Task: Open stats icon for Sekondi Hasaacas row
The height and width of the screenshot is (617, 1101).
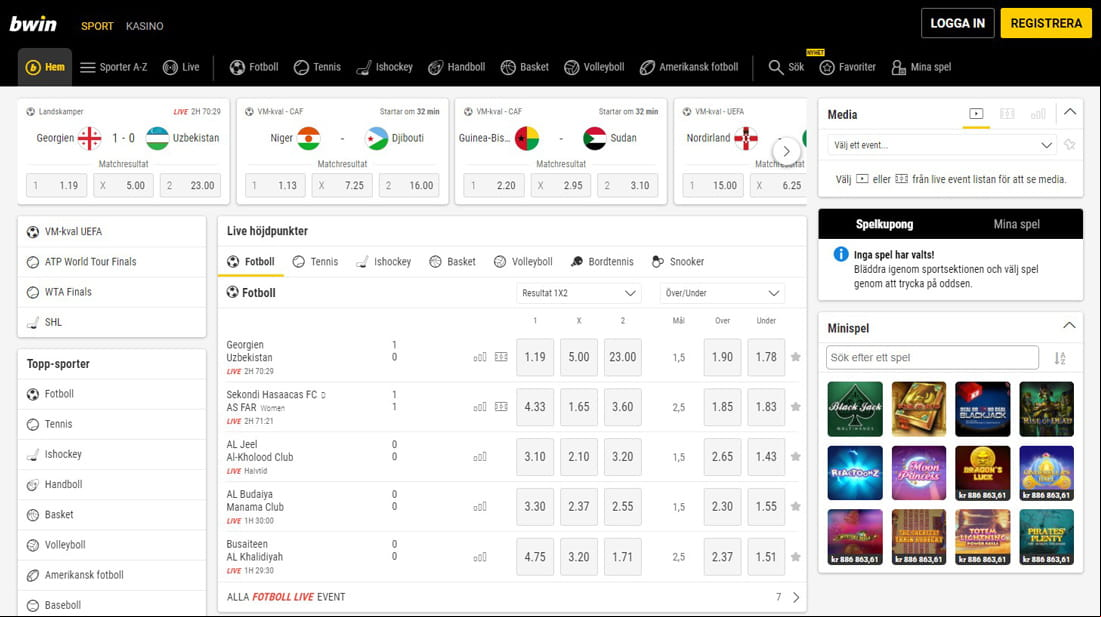Action: click(x=480, y=407)
